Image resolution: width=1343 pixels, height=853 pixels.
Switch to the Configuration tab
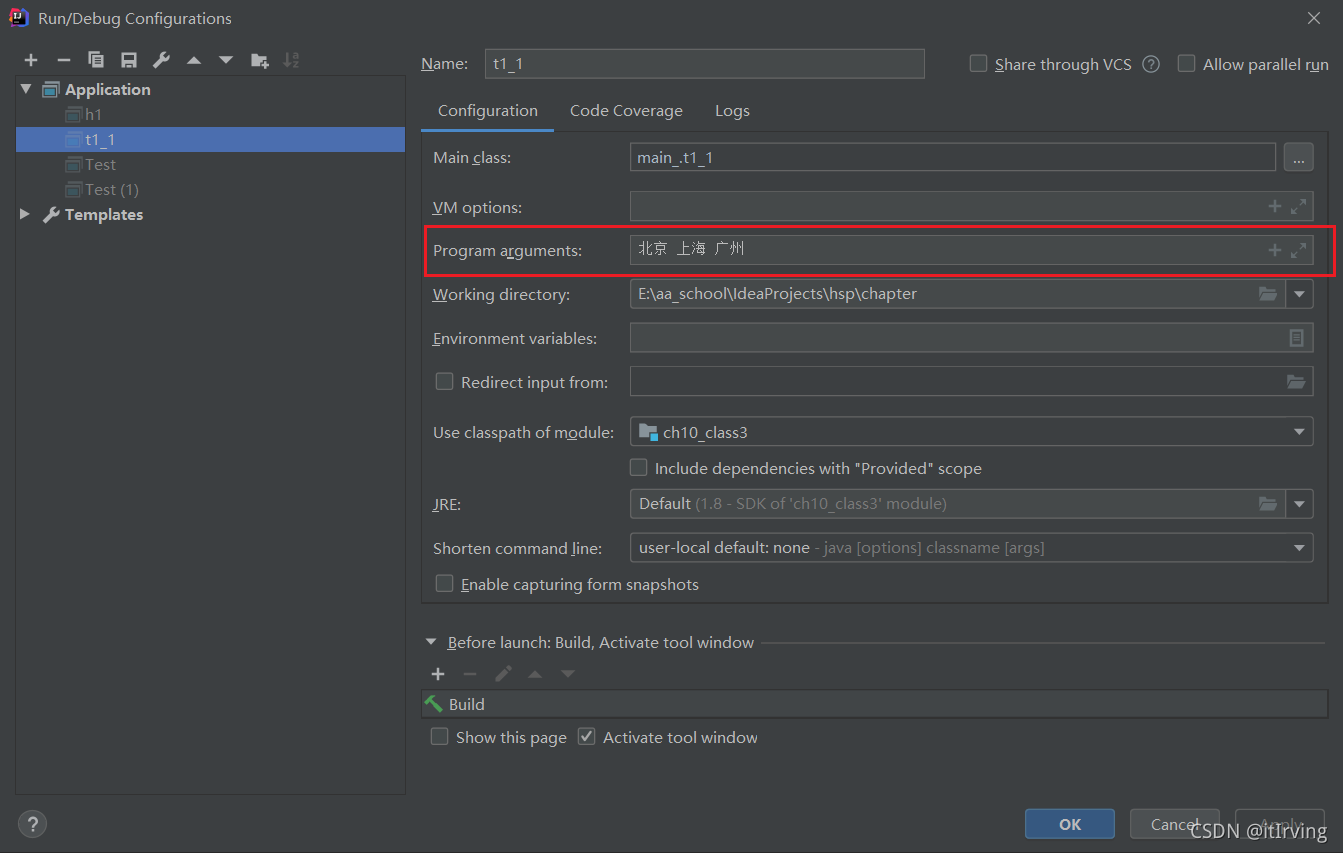(487, 111)
